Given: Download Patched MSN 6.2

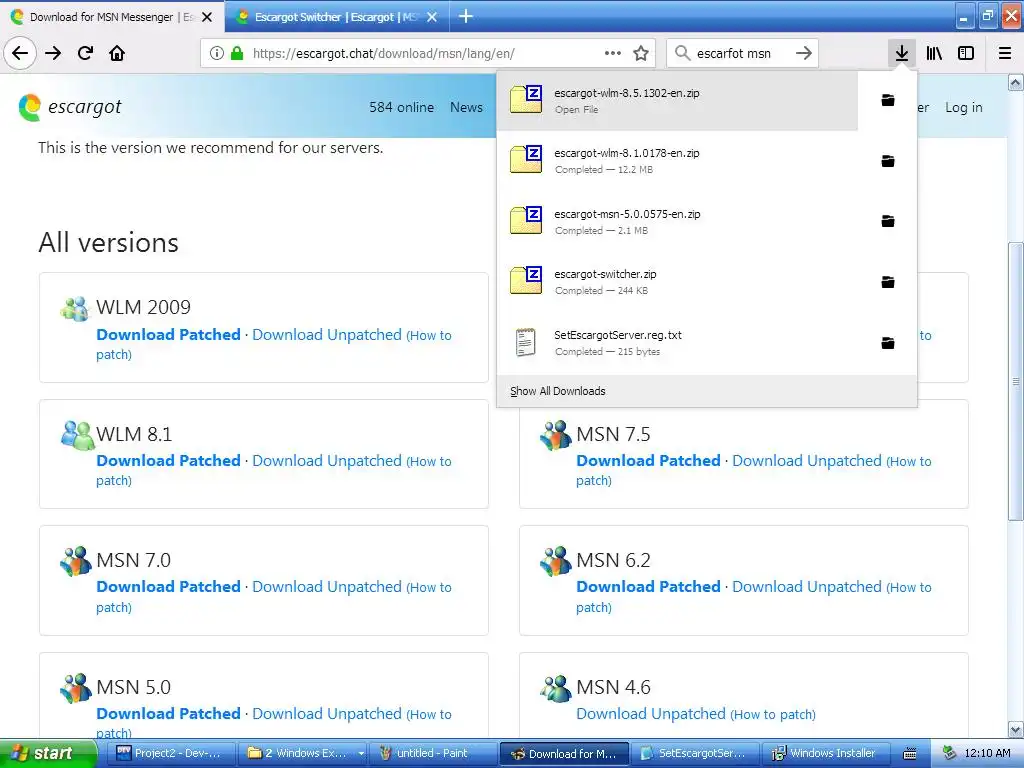Looking at the screenshot, I should point(648,586).
